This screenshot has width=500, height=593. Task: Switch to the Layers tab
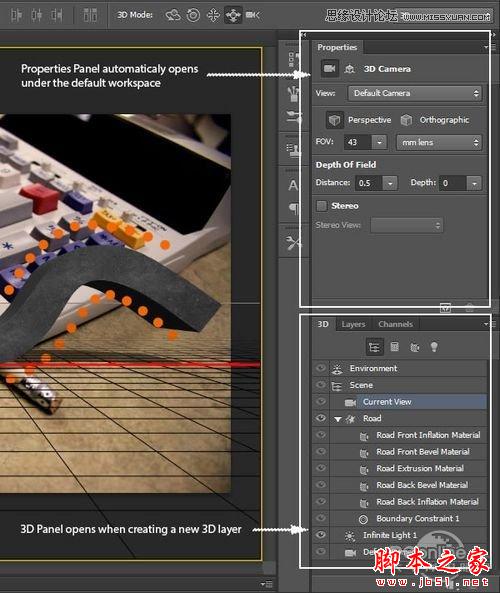353,324
